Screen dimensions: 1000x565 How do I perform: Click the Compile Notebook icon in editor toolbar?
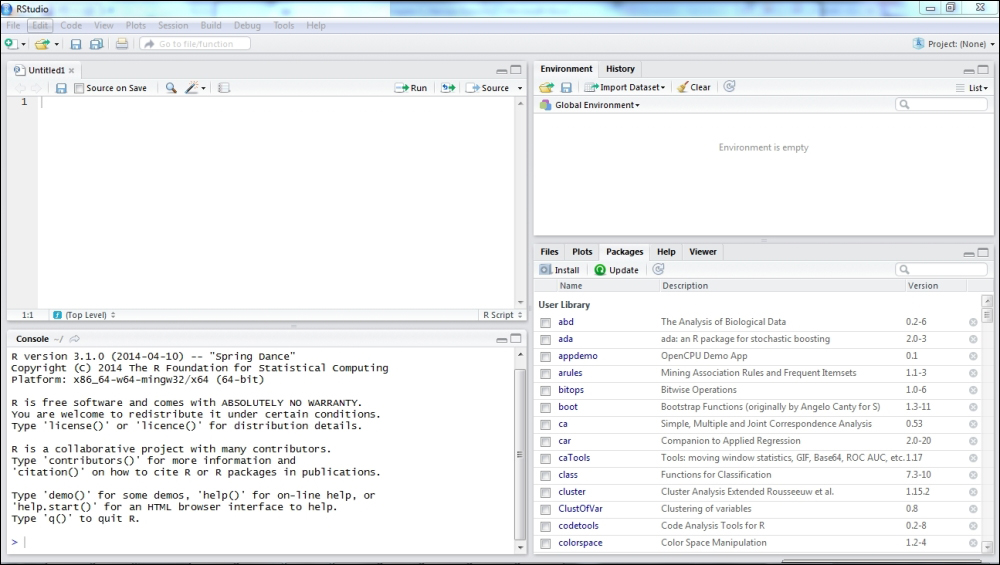tap(224, 88)
